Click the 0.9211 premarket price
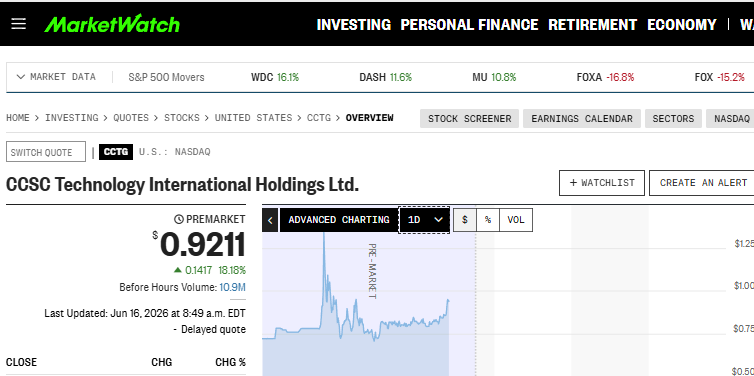This screenshot has height=376, width=754. pos(202,245)
